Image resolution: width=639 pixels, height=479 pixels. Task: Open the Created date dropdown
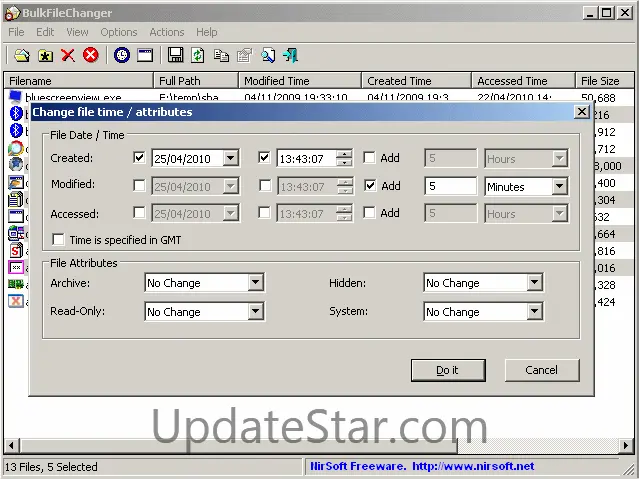[230, 158]
